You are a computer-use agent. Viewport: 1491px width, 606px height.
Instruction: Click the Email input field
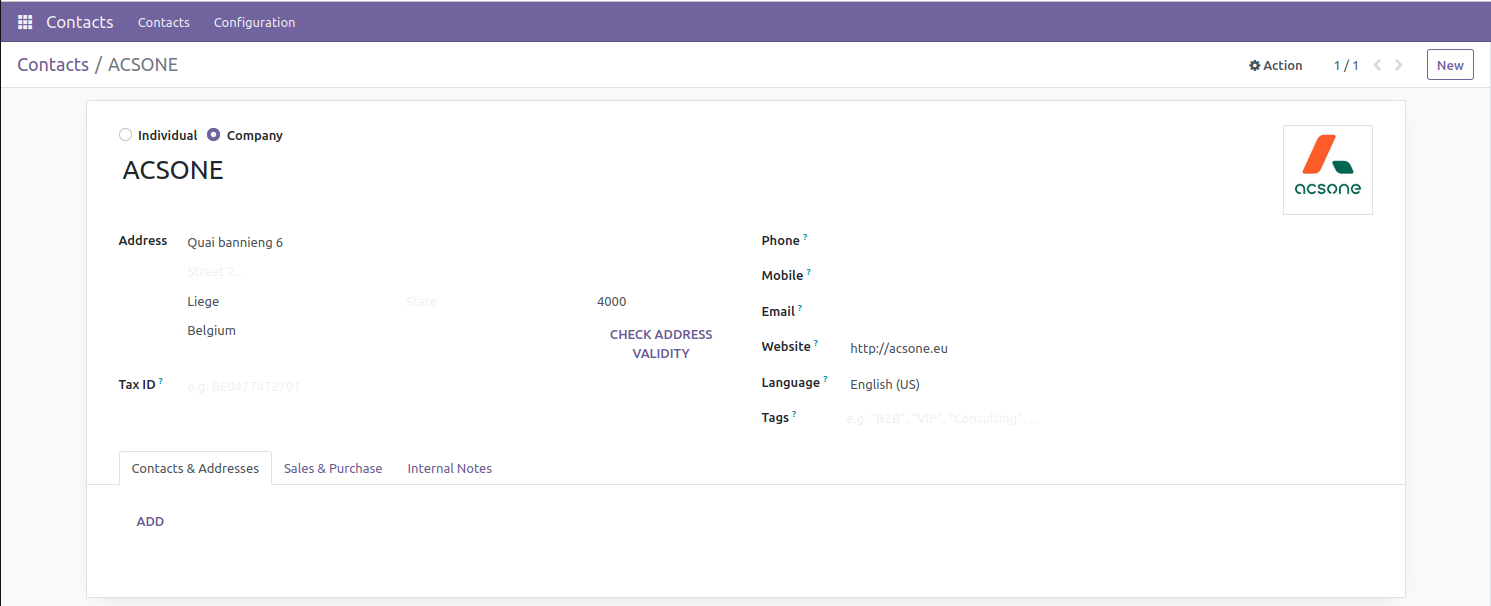pos(1110,312)
